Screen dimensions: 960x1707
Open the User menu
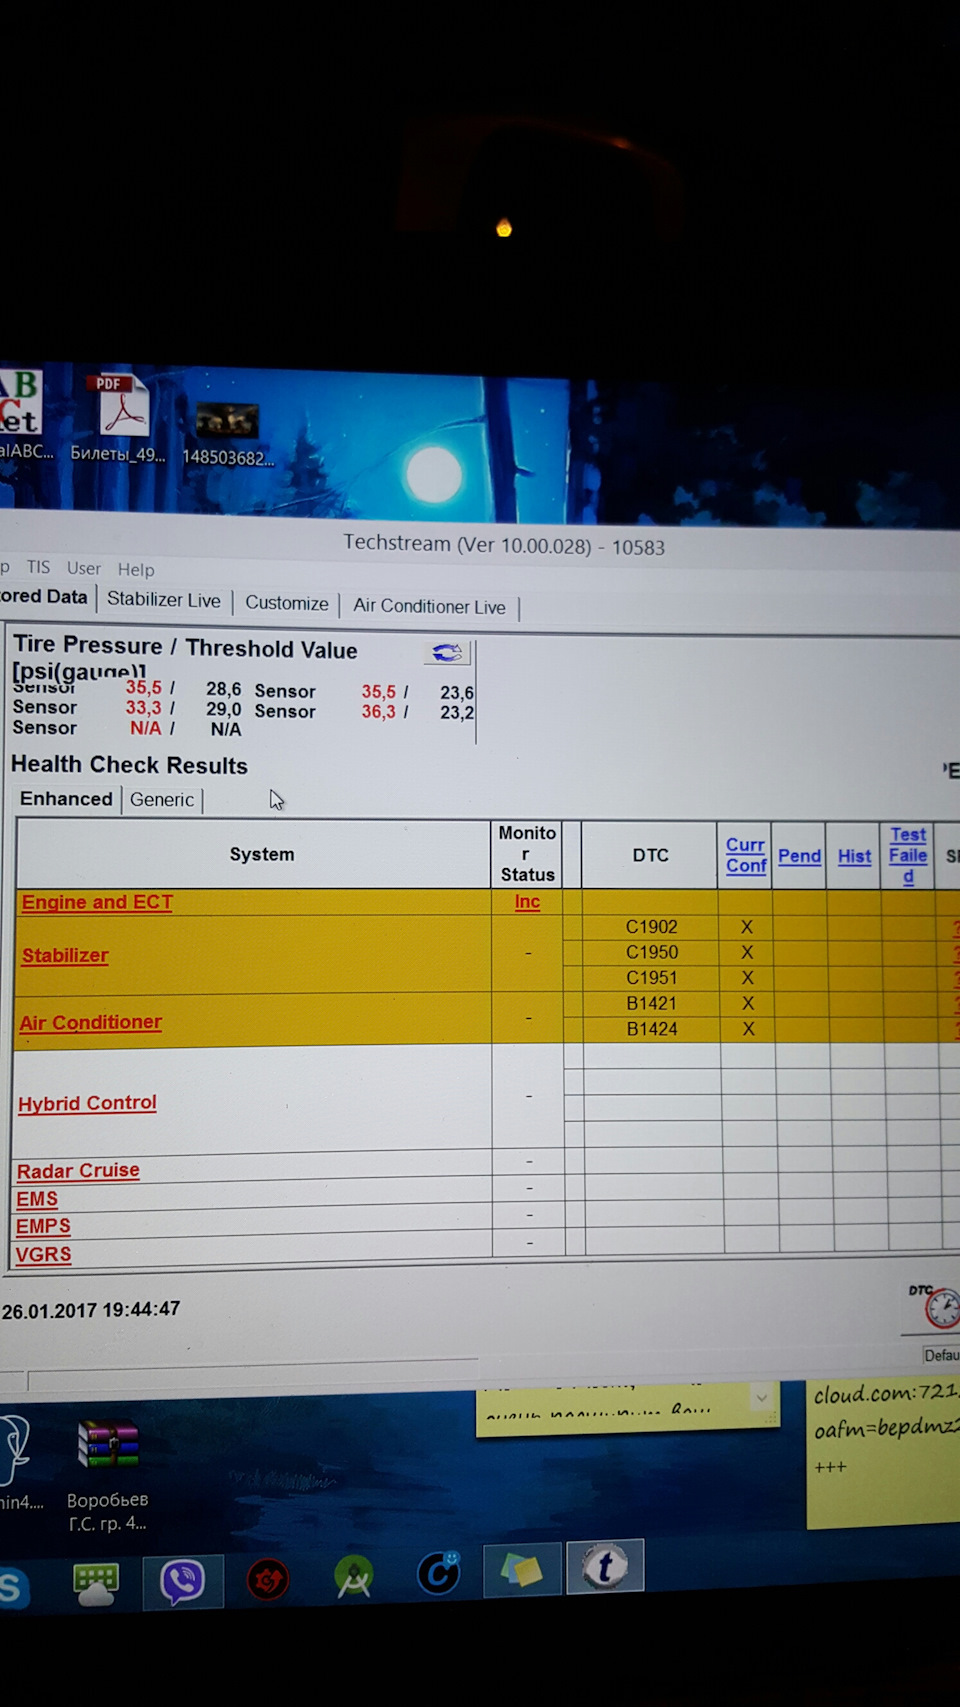(x=84, y=568)
